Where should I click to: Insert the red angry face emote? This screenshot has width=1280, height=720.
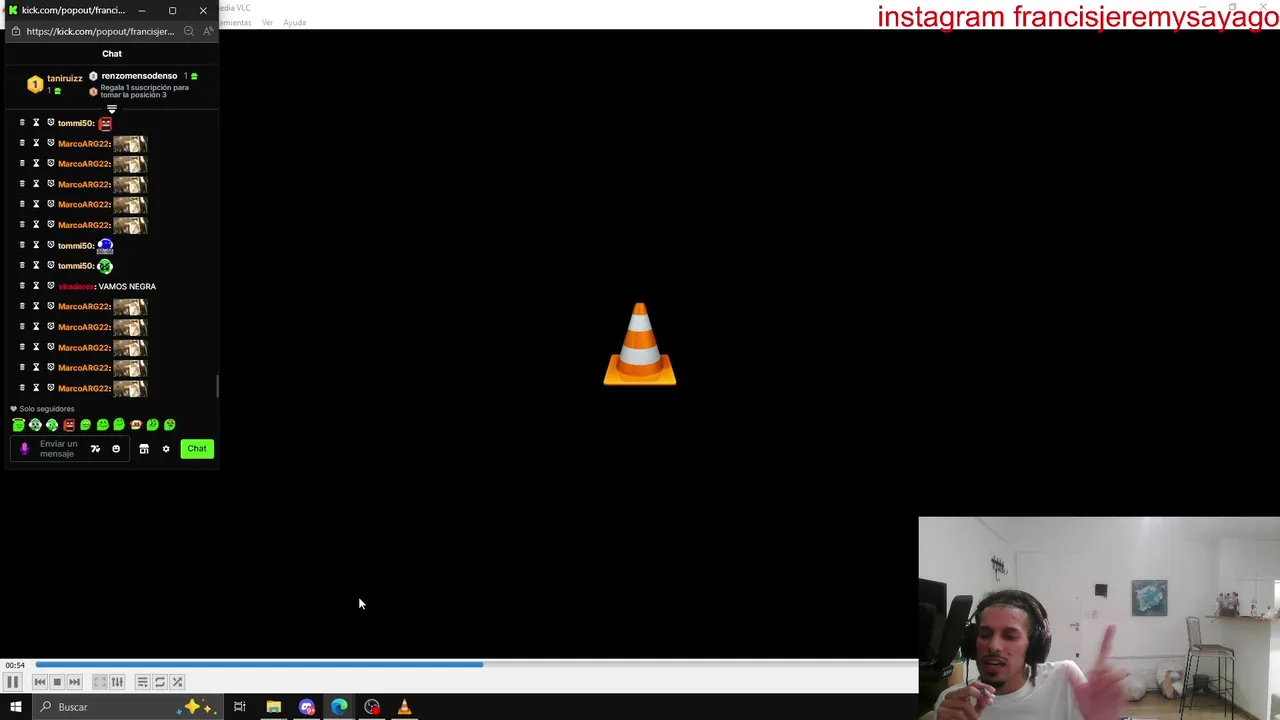[x=69, y=425]
